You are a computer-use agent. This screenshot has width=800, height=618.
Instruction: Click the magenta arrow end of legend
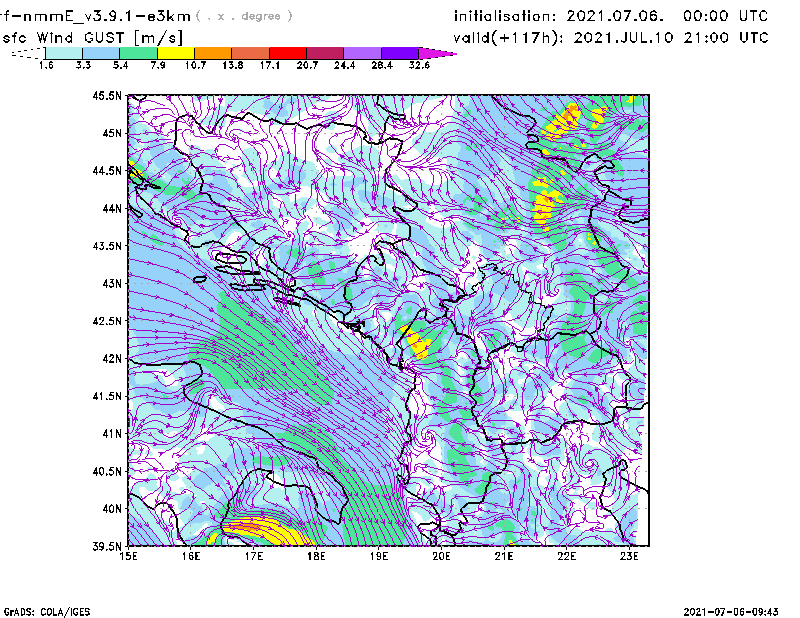pyautogui.click(x=437, y=53)
